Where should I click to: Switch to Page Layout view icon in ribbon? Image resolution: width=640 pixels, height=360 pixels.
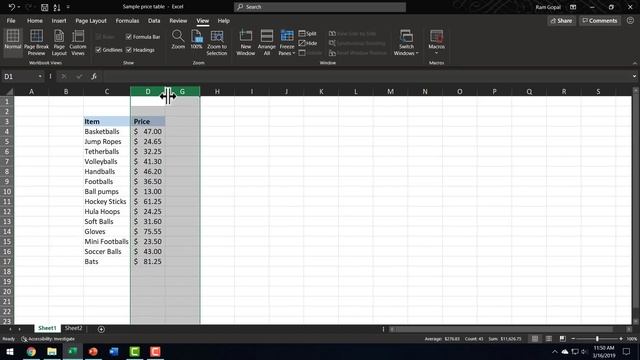(x=59, y=42)
